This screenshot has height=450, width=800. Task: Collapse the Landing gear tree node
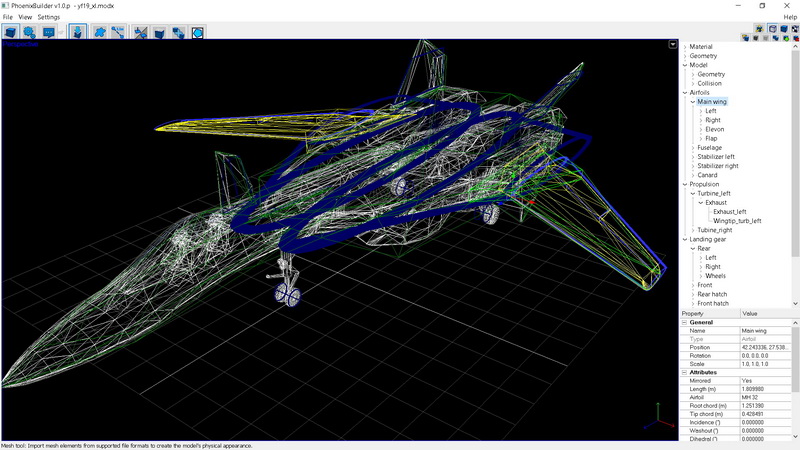[x=685, y=240]
